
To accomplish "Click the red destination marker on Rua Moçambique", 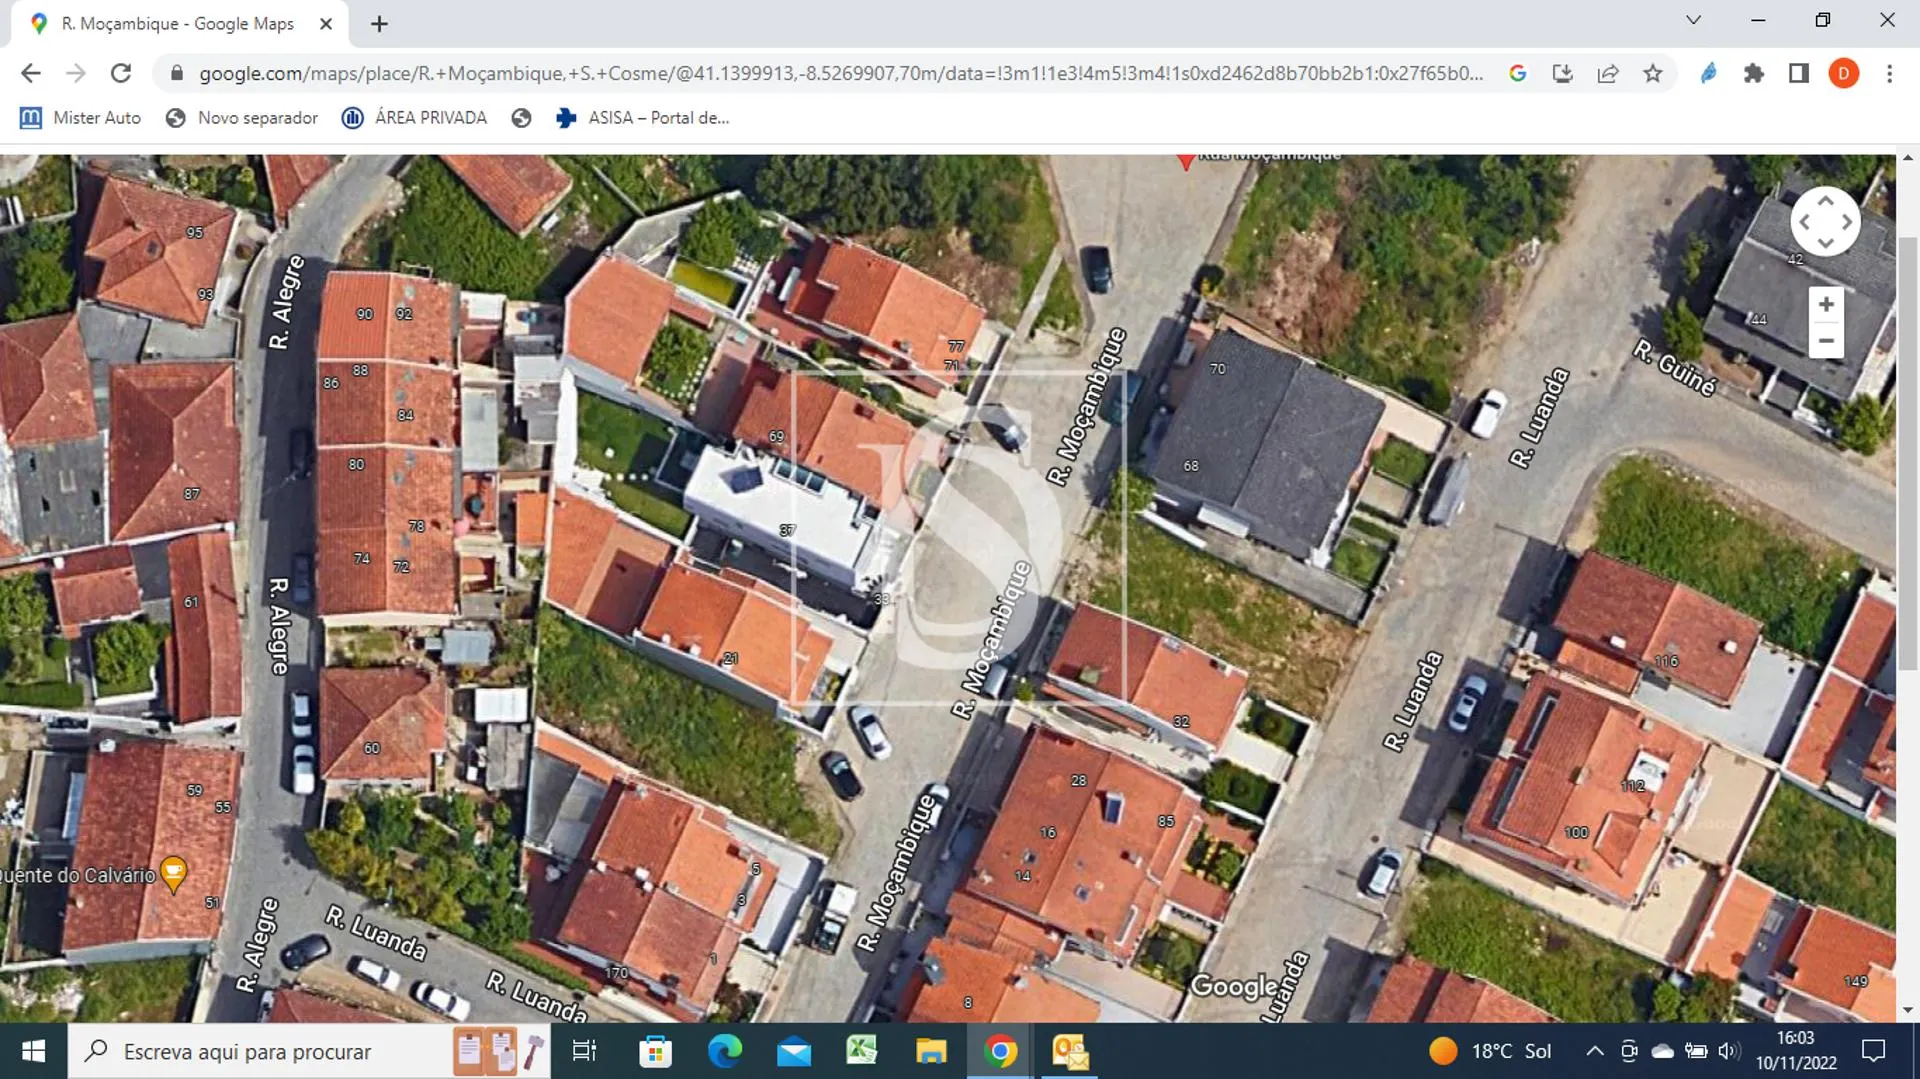I will tap(1186, 160).
